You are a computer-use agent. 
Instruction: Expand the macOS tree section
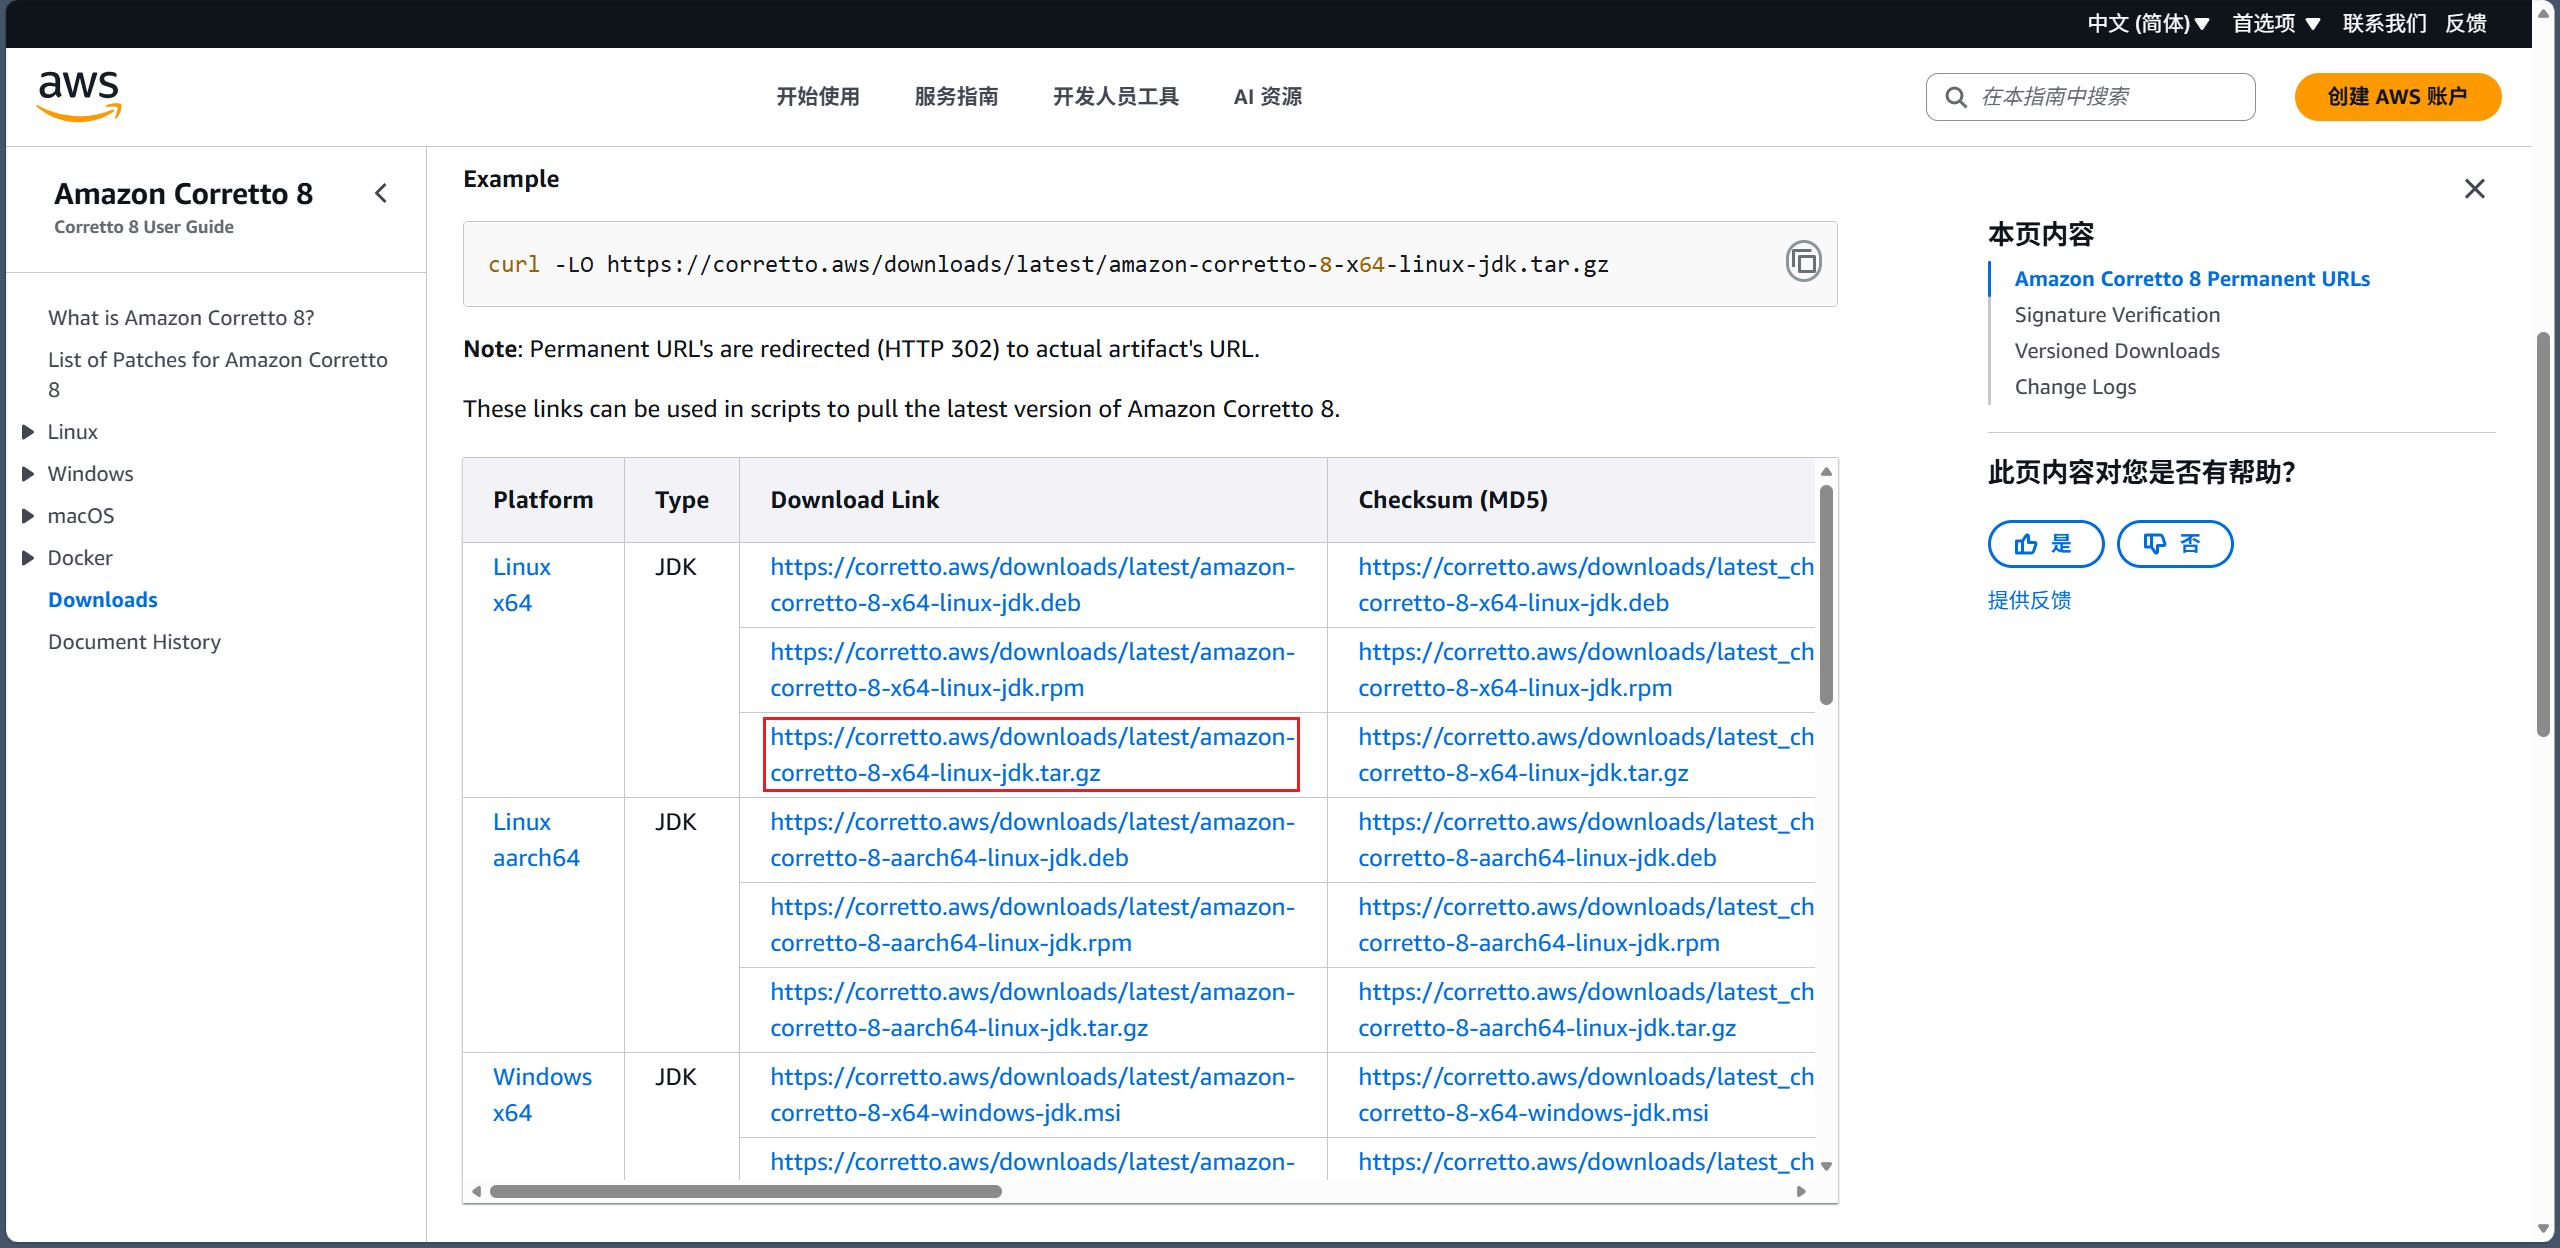[28, 516]
